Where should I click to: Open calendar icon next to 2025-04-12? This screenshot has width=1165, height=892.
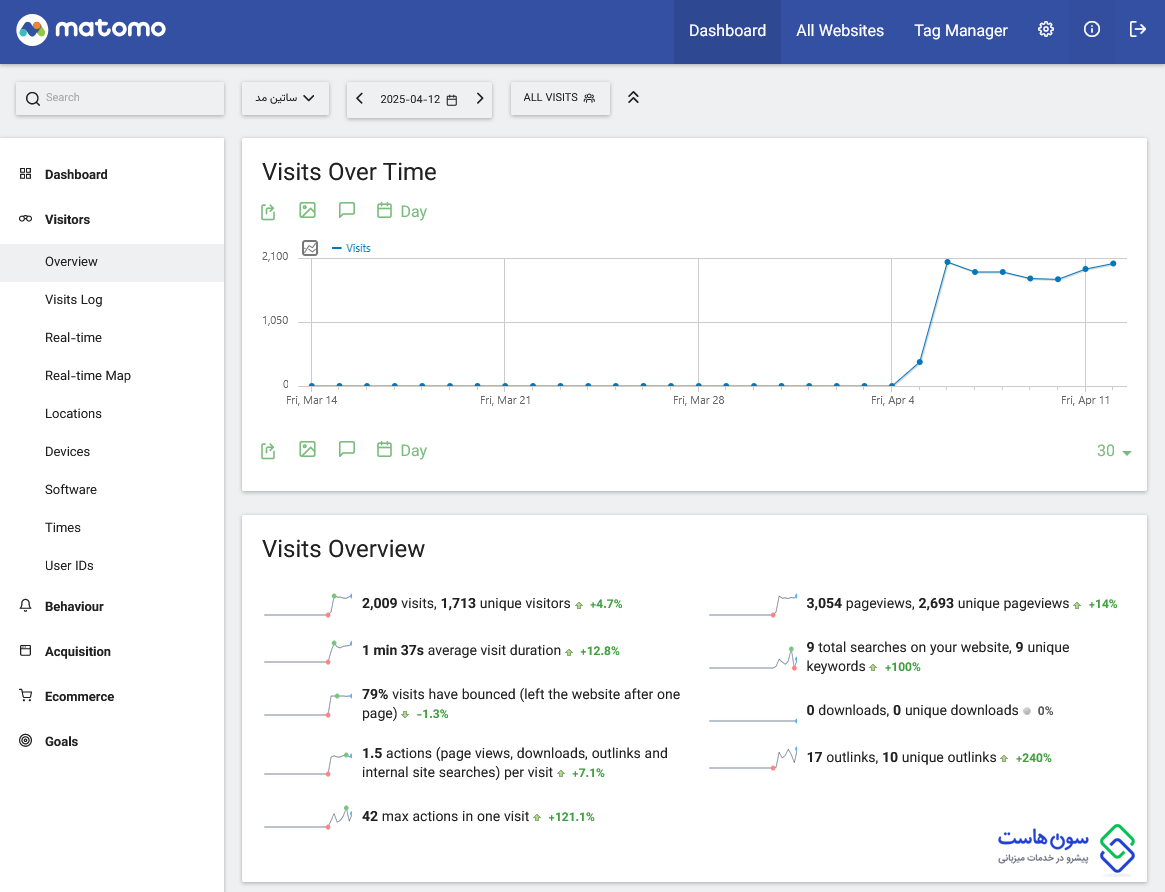coord(452,100)
